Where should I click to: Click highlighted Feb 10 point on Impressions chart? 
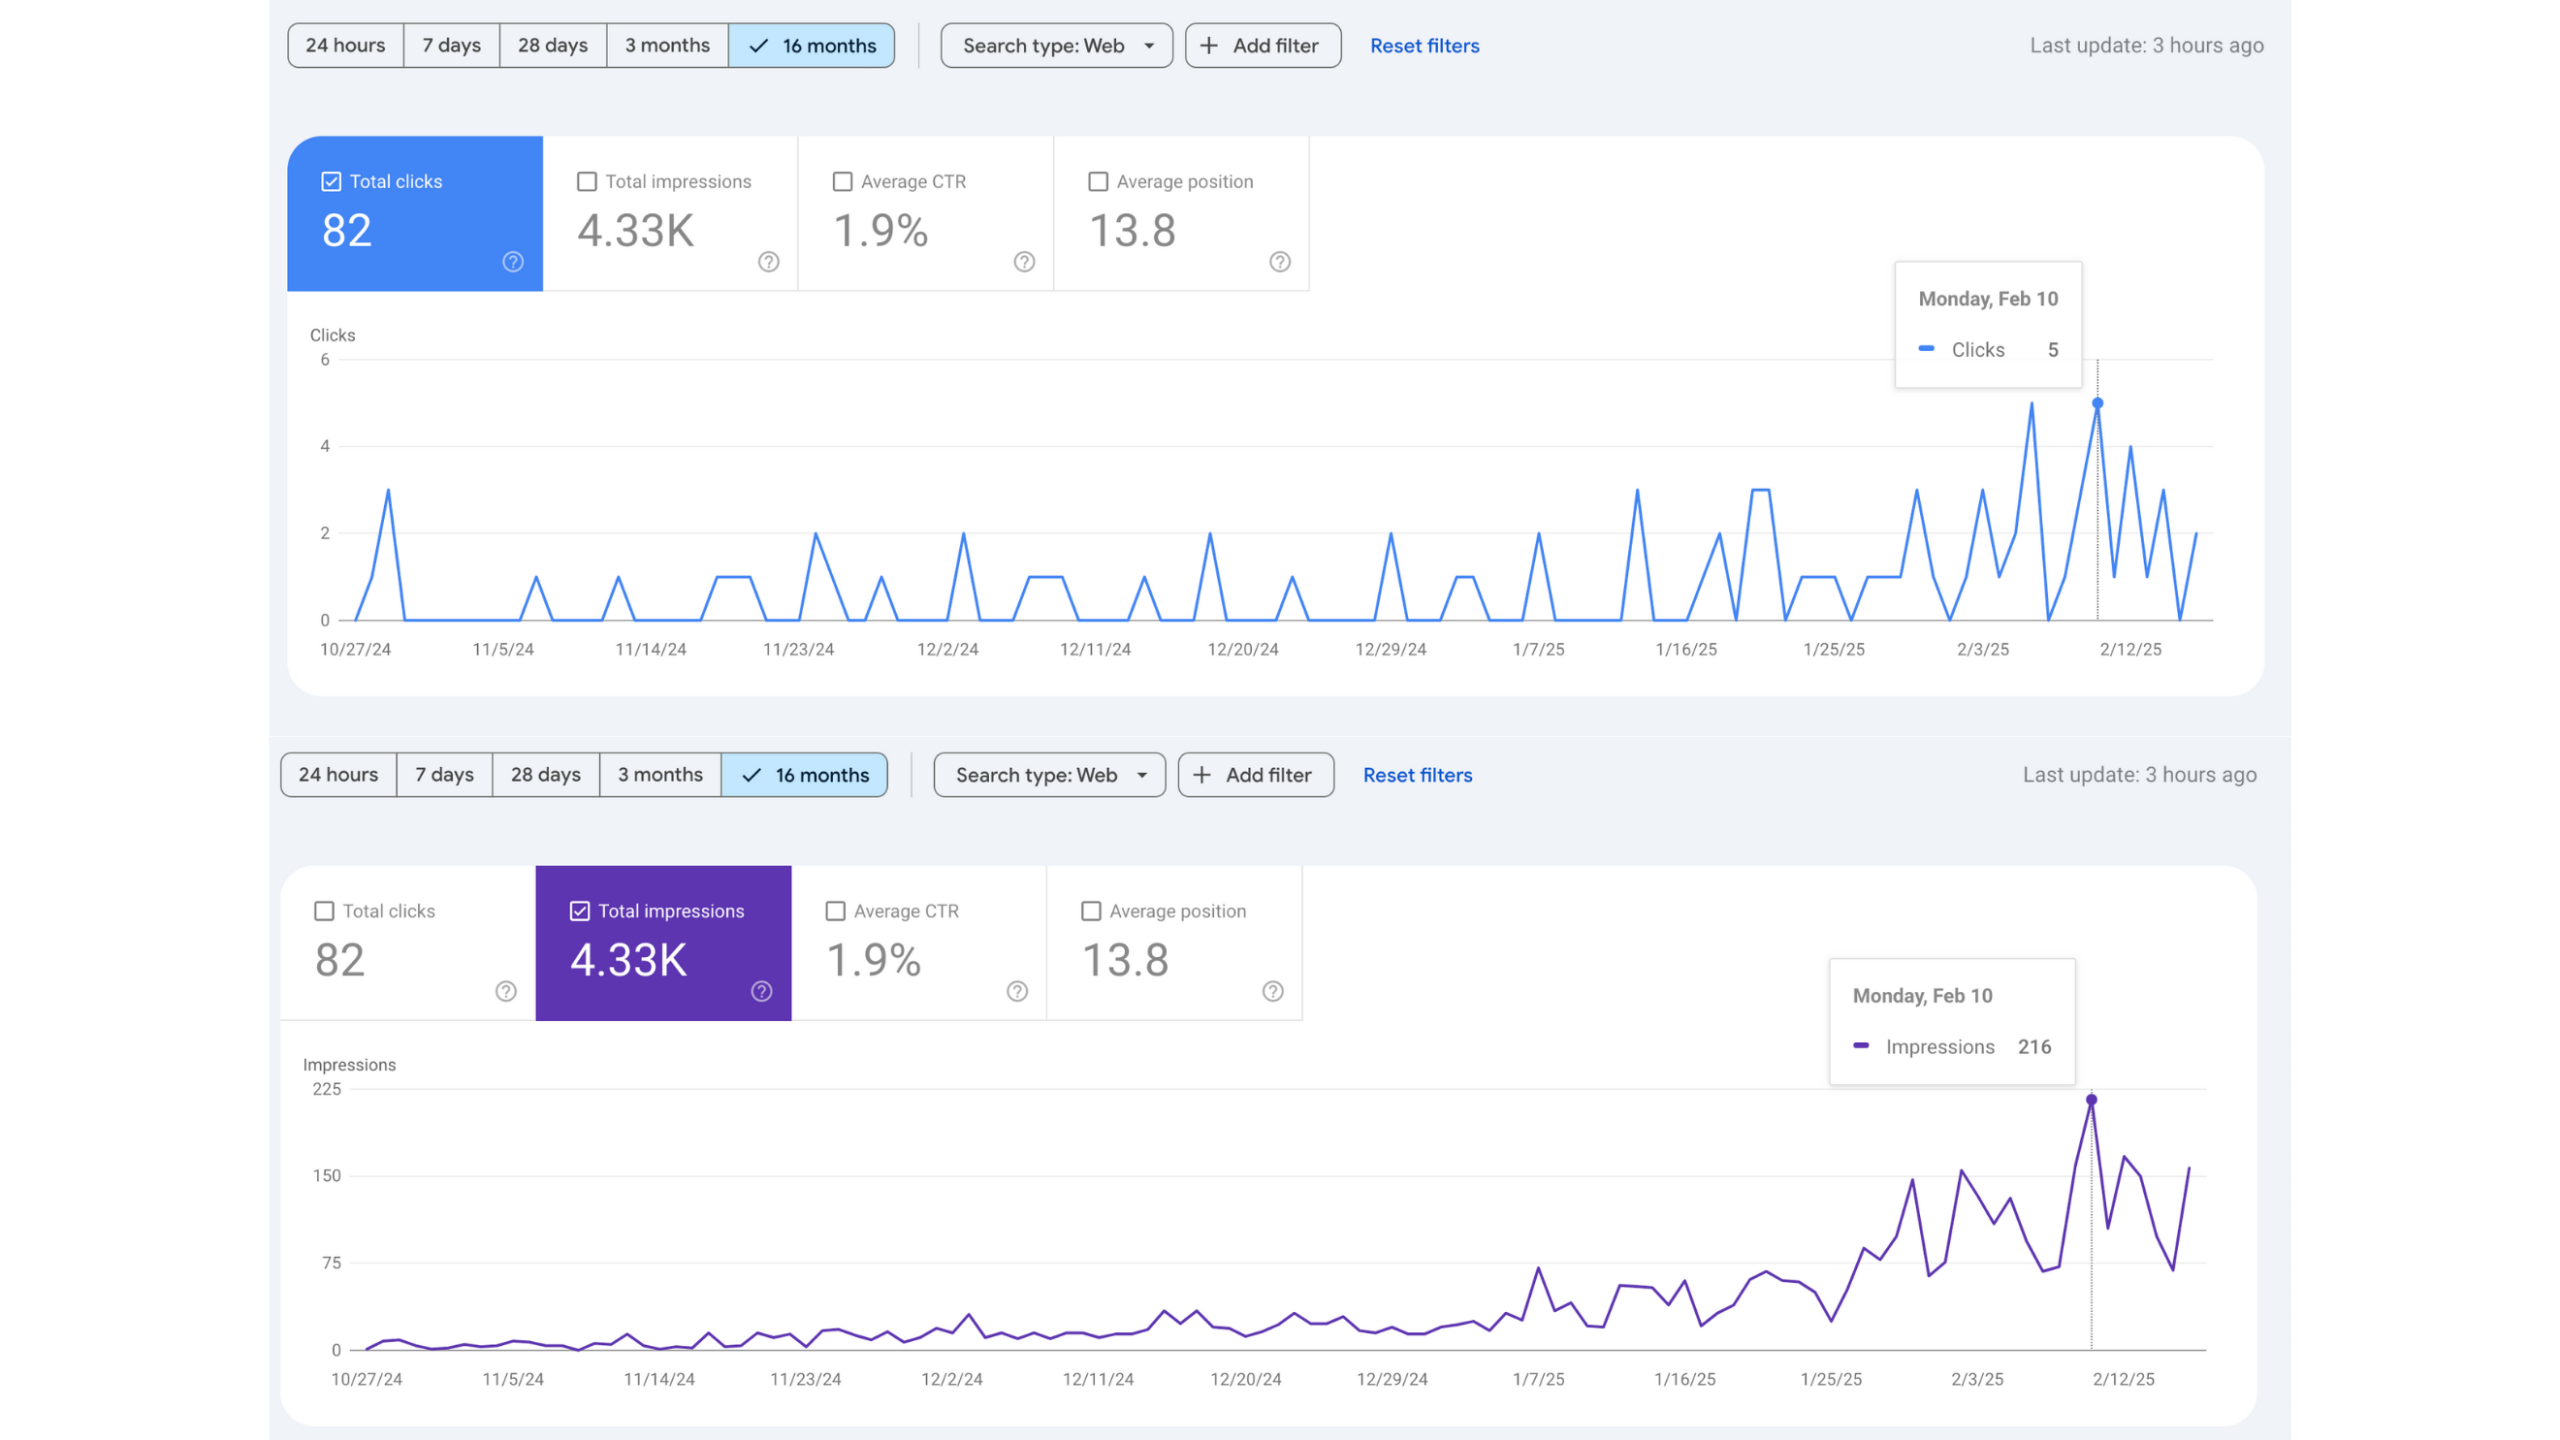coord(2091,1100)
